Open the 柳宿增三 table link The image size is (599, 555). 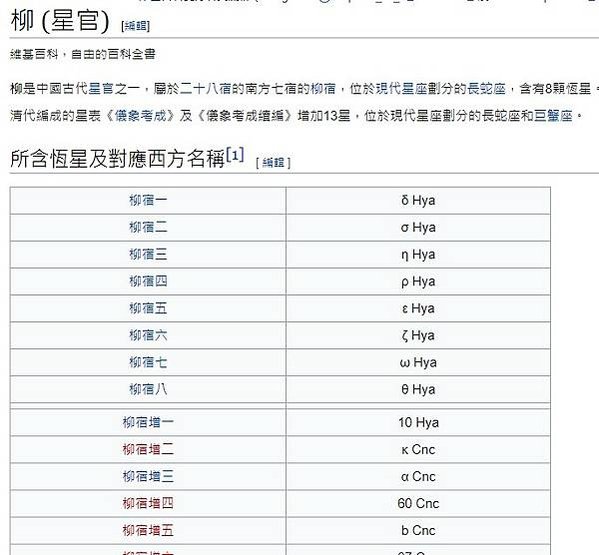click(148, 476)
